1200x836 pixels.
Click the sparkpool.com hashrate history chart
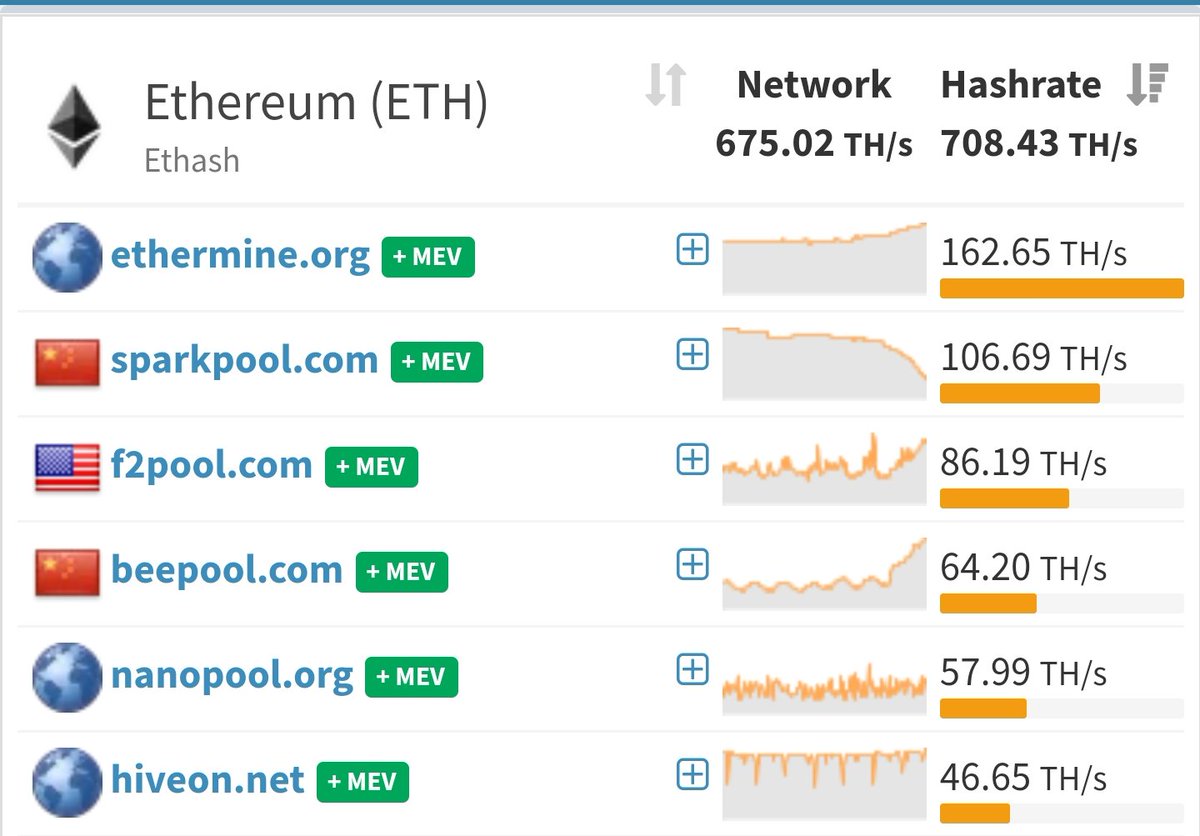(x=824, y=363)
